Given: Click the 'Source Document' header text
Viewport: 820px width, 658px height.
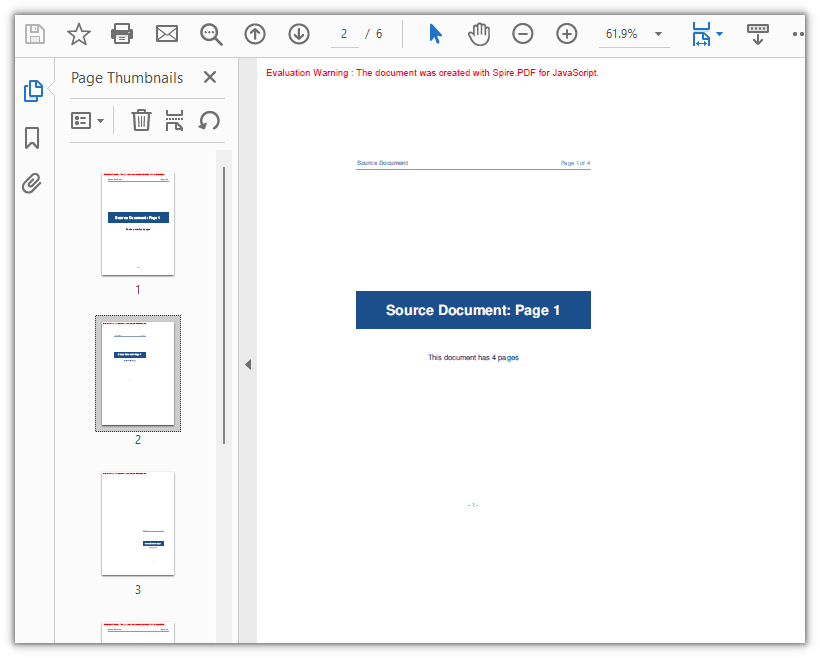Looking at the screenshot, I should pyautogui.click(x=382, y=163).
